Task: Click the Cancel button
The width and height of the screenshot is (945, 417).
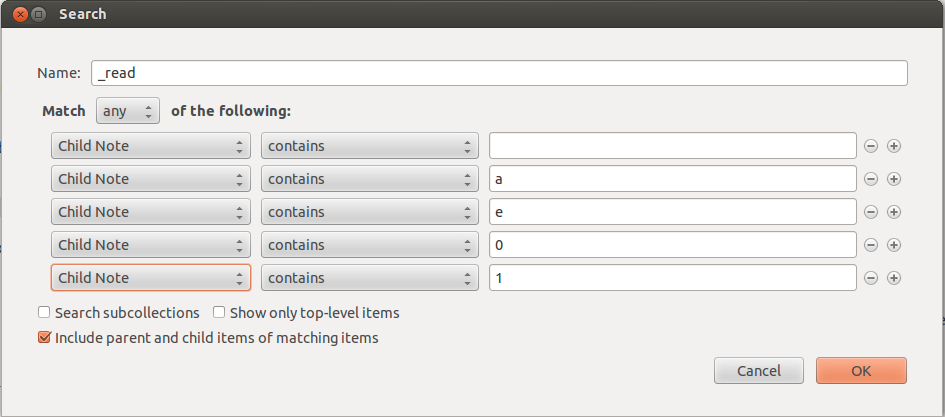Action: coord(759,371)
